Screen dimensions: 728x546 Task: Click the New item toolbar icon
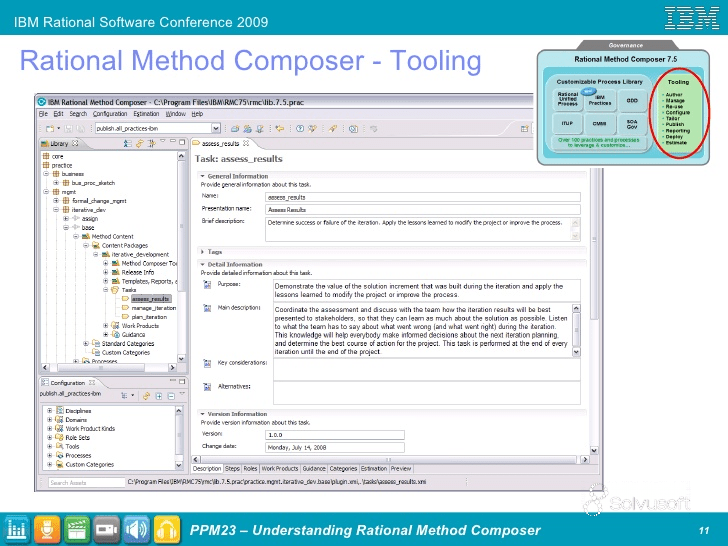[50, 129]
